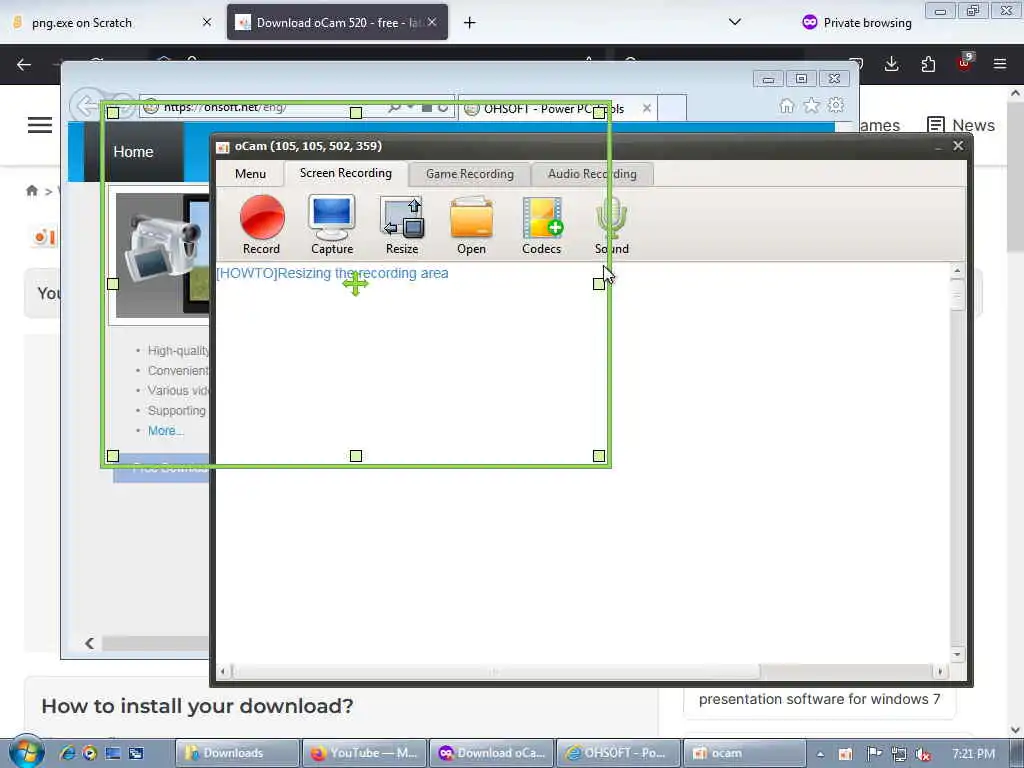Image resolution: width=1024 pixels, height=768 pixels.
Task: Click the uBlock Origin shield icon
Action: [965, 63]
